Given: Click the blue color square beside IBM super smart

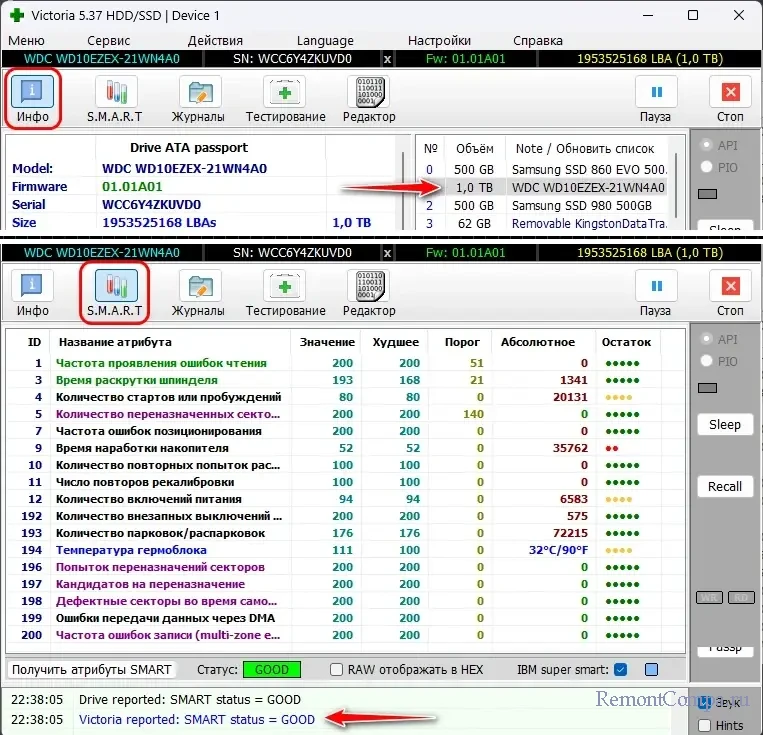Looking at the screenshot, I should click(x=651, y=669).
